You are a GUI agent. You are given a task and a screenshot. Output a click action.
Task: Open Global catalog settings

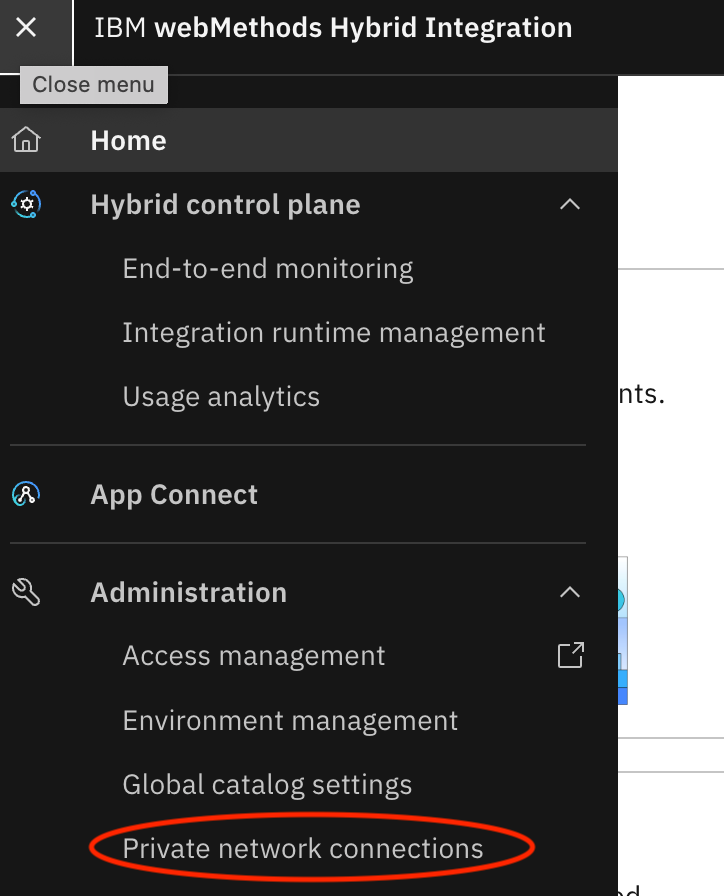(267, 784)
